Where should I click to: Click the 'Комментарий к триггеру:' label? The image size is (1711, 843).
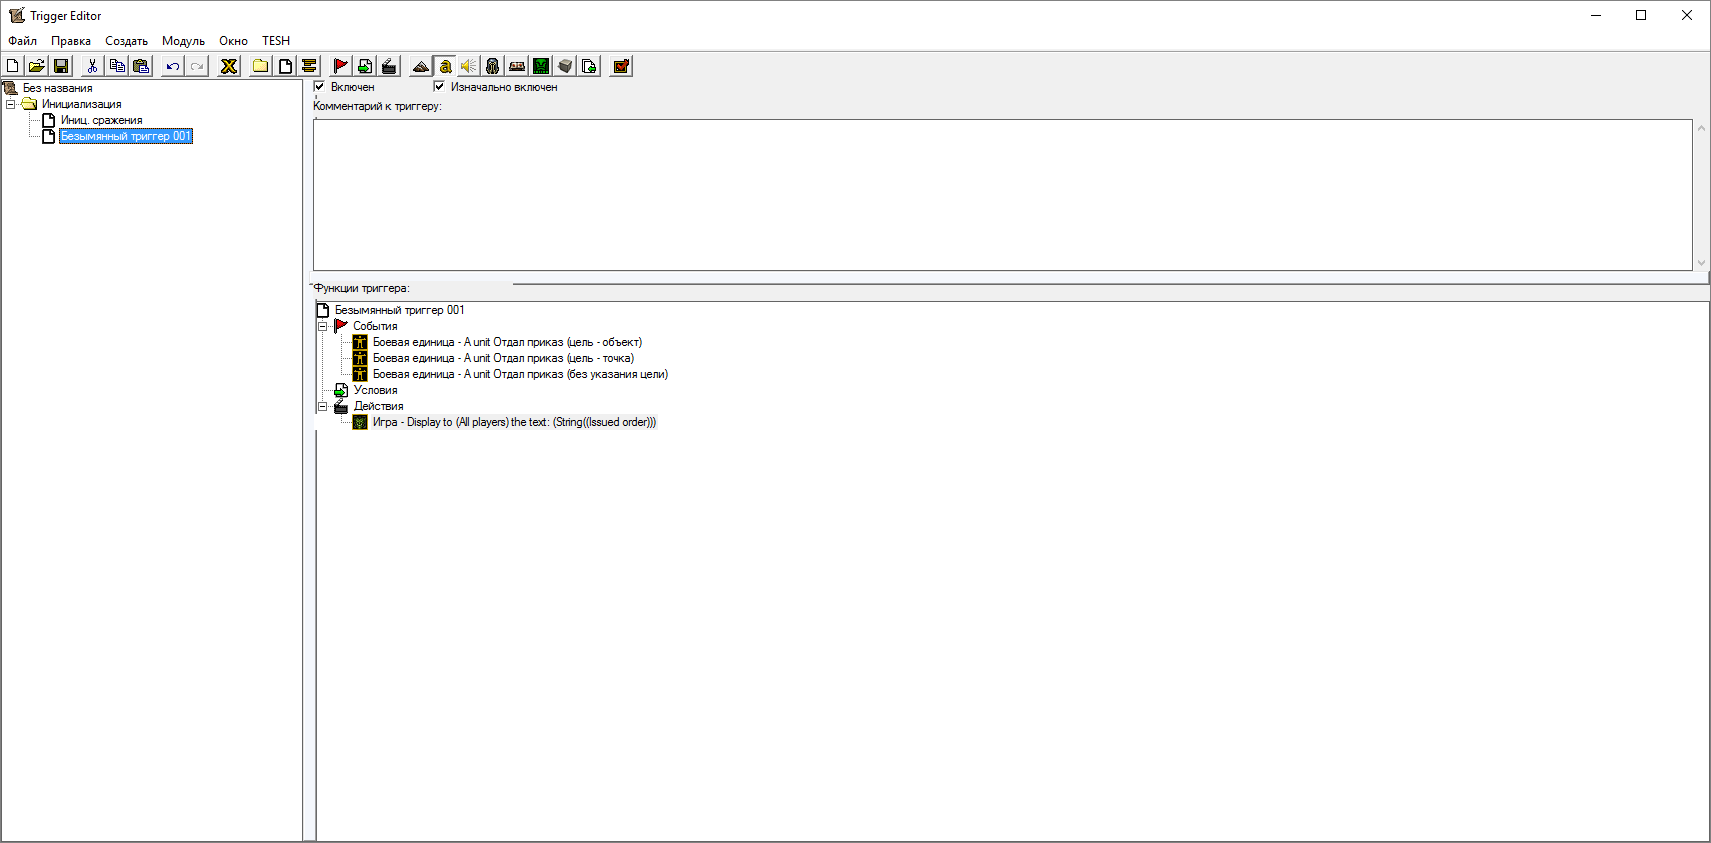tap(377, 106)
